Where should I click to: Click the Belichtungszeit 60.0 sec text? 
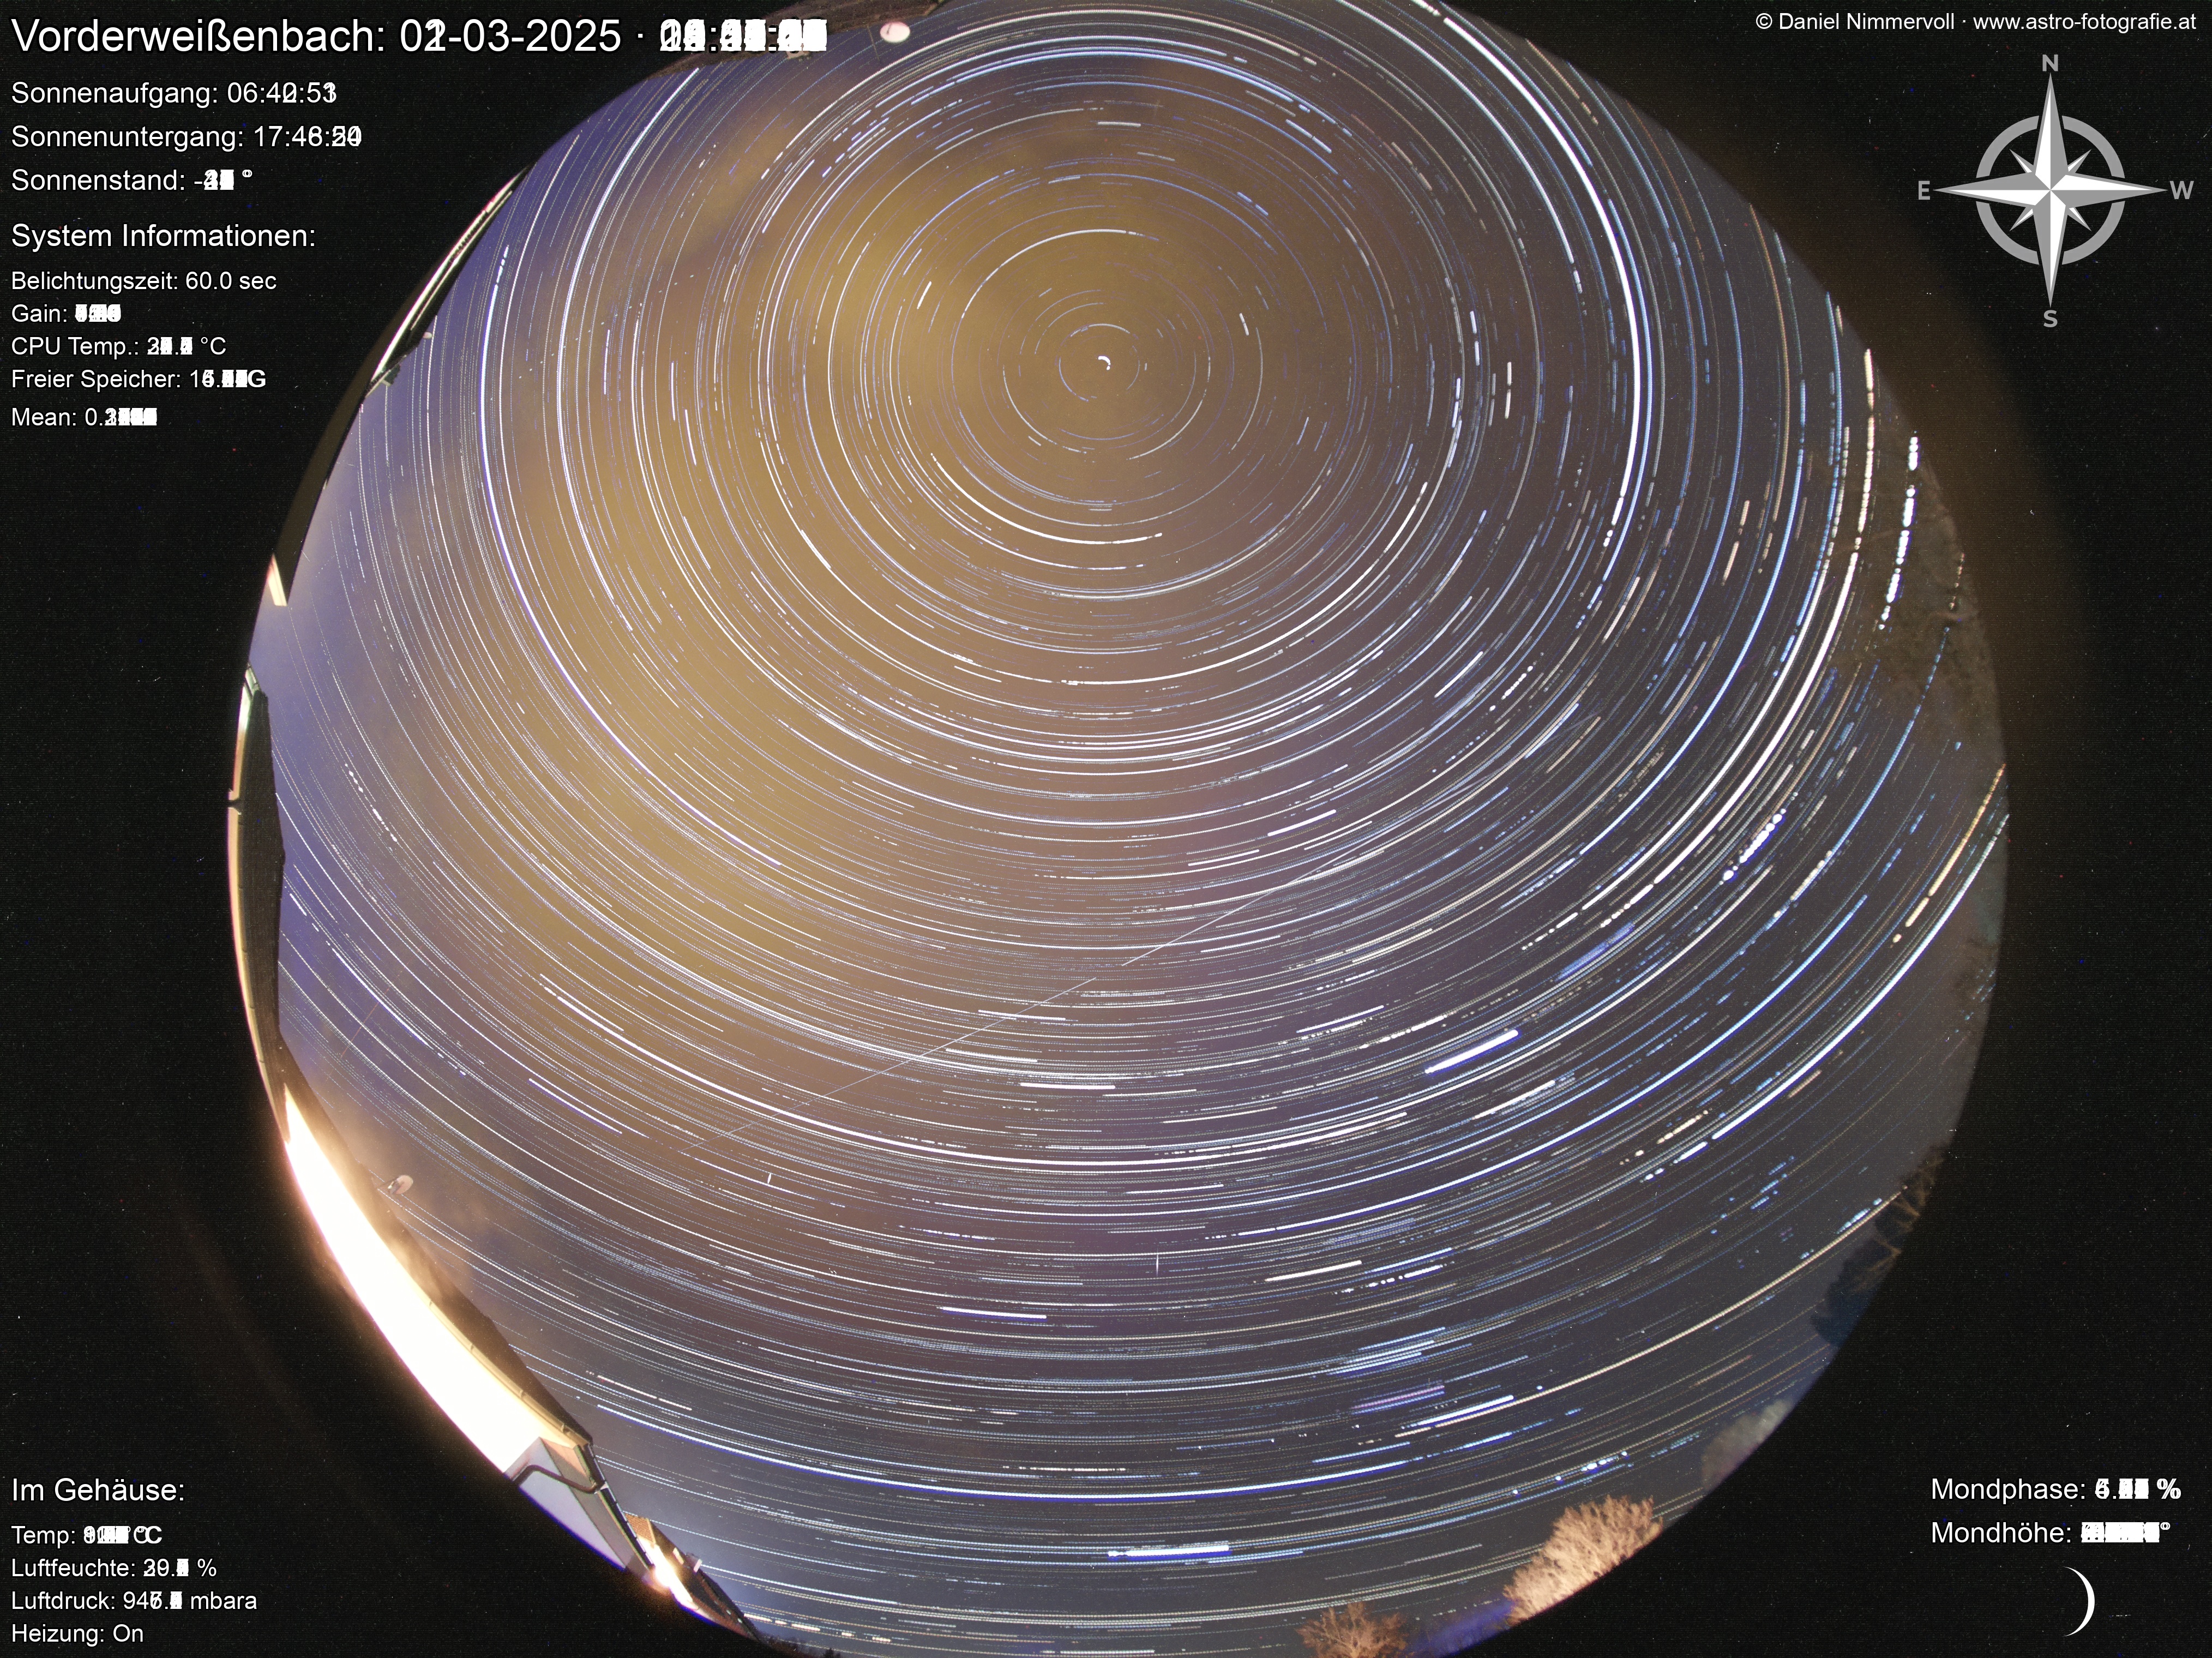(144, 281)
